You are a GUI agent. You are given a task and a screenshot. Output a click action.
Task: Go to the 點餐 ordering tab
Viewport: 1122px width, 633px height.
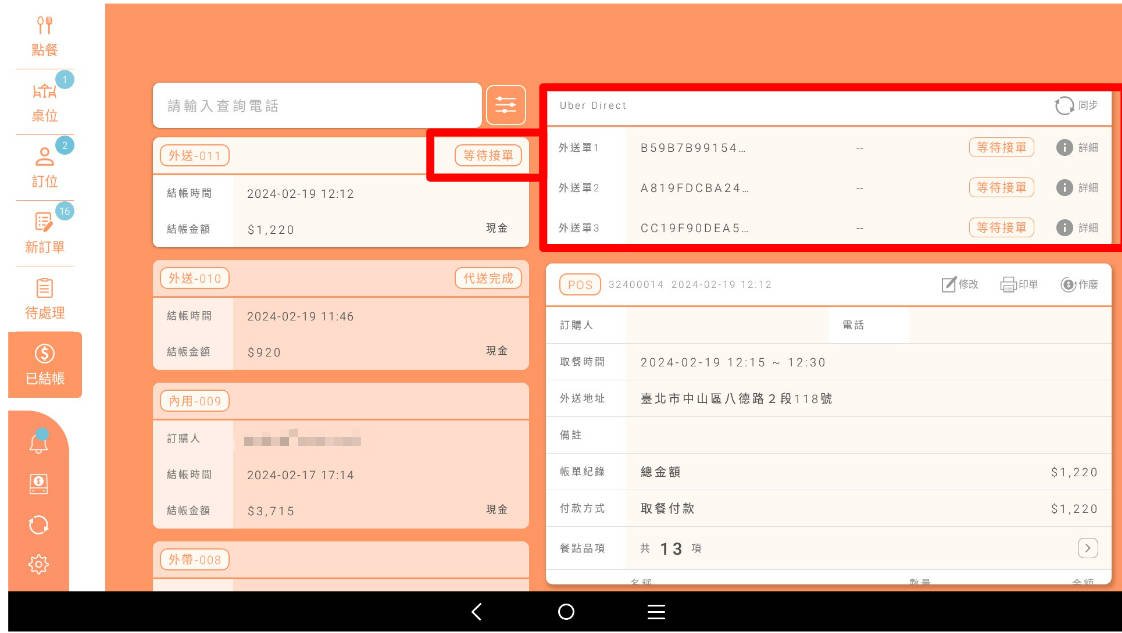click(44, 36)
